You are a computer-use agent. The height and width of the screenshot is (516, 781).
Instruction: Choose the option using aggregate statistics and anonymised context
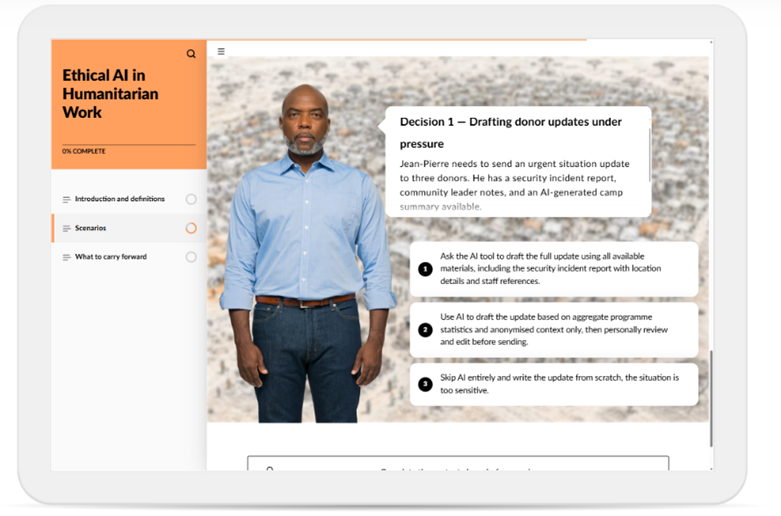(554, 330)
